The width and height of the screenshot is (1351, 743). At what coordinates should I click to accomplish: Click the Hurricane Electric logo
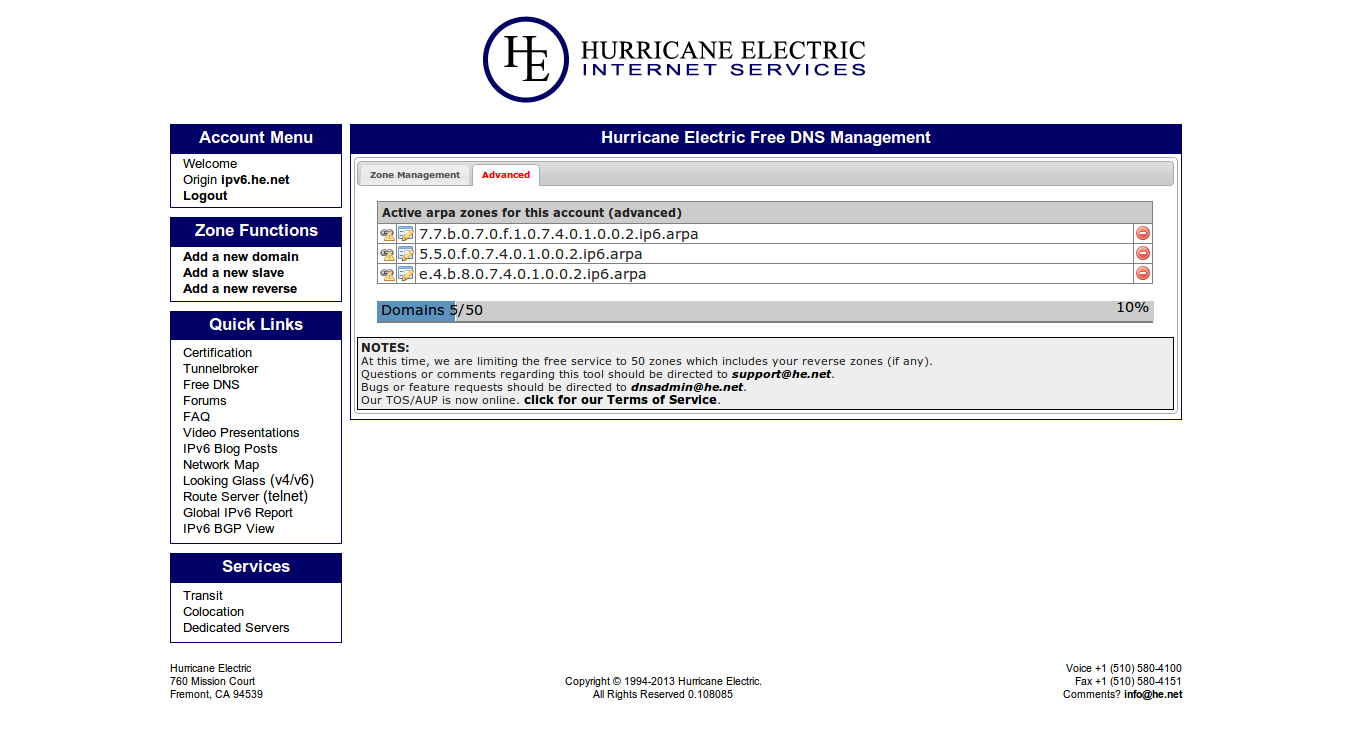coord(675,59)
